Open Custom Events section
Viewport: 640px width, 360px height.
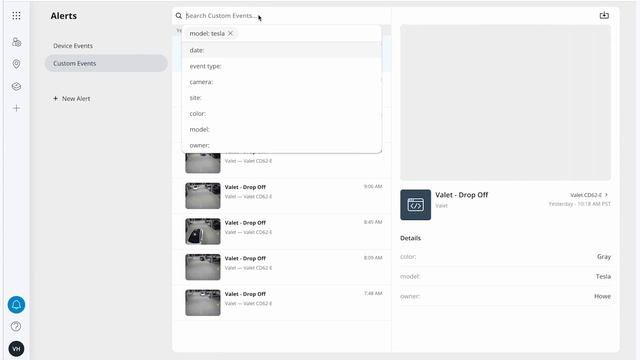[106, 63]
